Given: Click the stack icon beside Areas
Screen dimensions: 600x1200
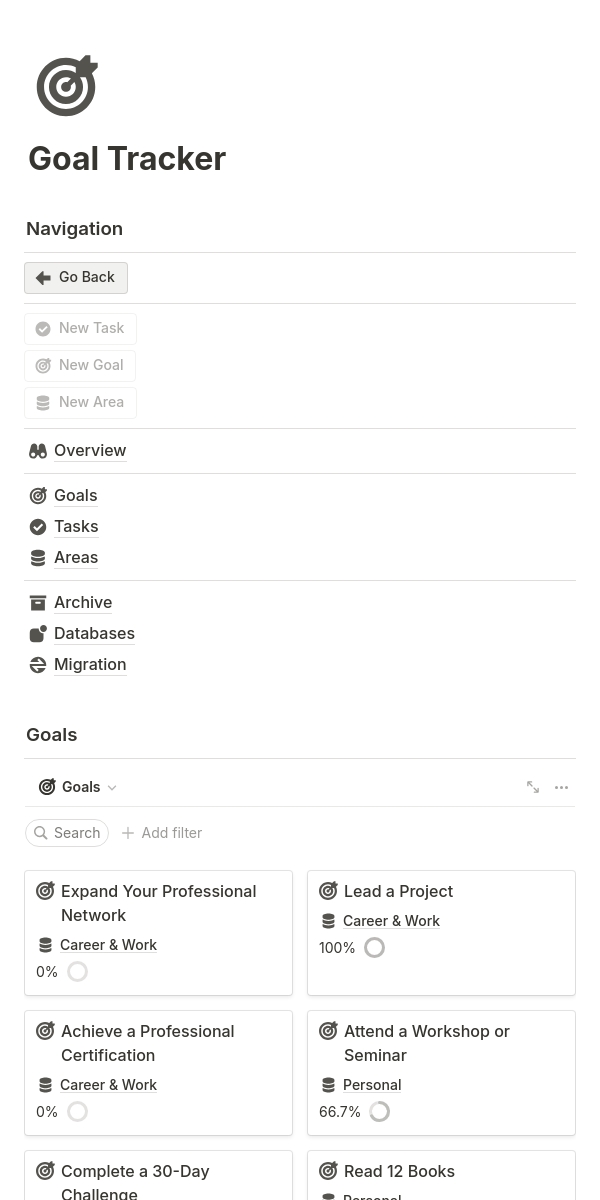Looking at the screenshot, I should [38, 558].
